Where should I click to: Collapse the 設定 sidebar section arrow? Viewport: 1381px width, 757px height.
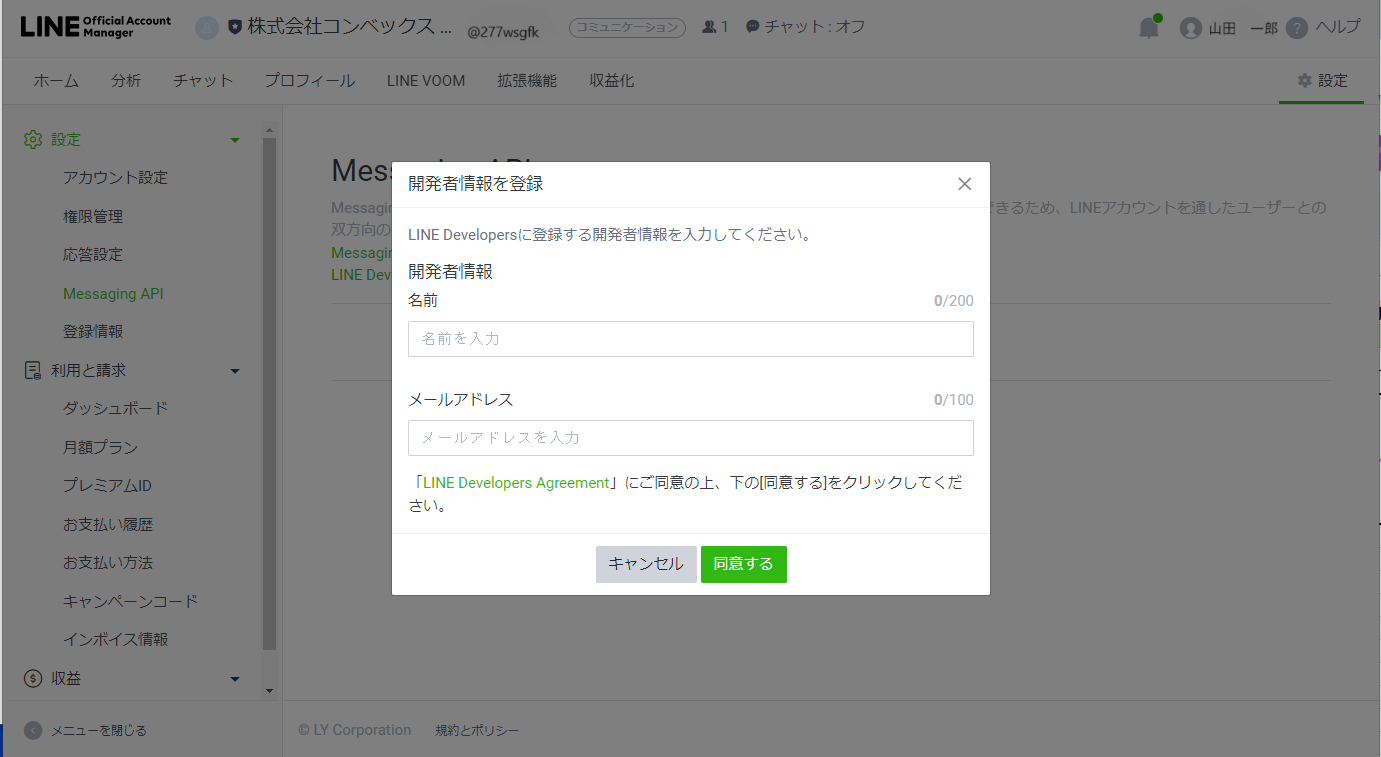point(235,140)
